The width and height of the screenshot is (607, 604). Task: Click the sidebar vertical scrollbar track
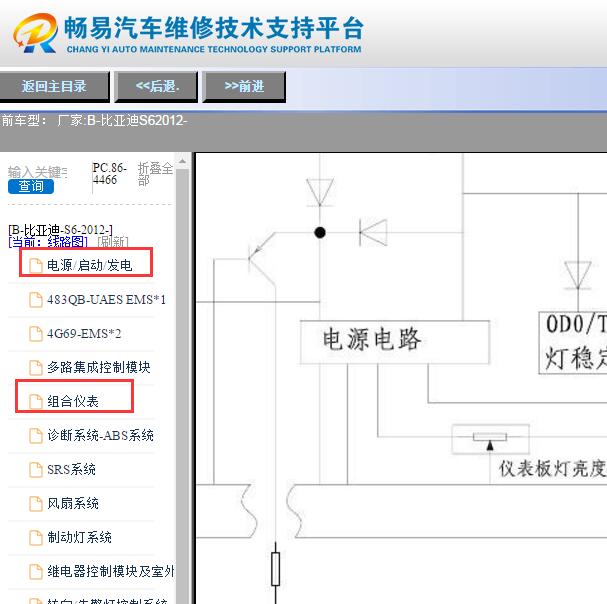pos(182,385)
